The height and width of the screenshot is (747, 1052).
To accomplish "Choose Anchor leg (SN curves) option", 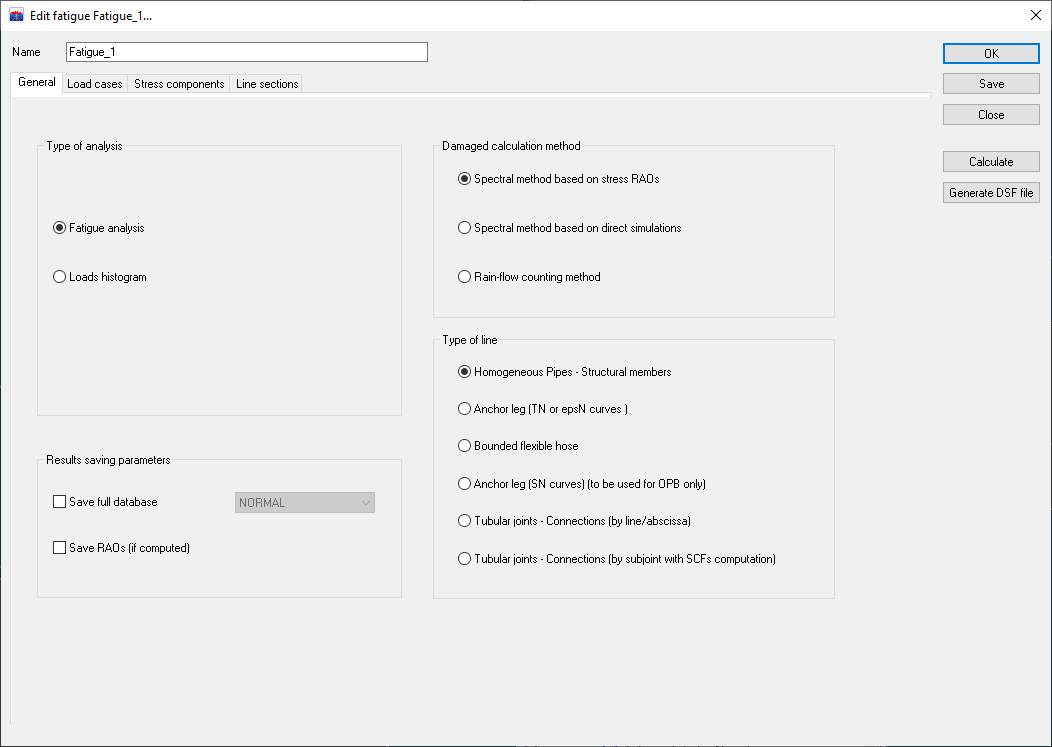I will pos(464,484).
